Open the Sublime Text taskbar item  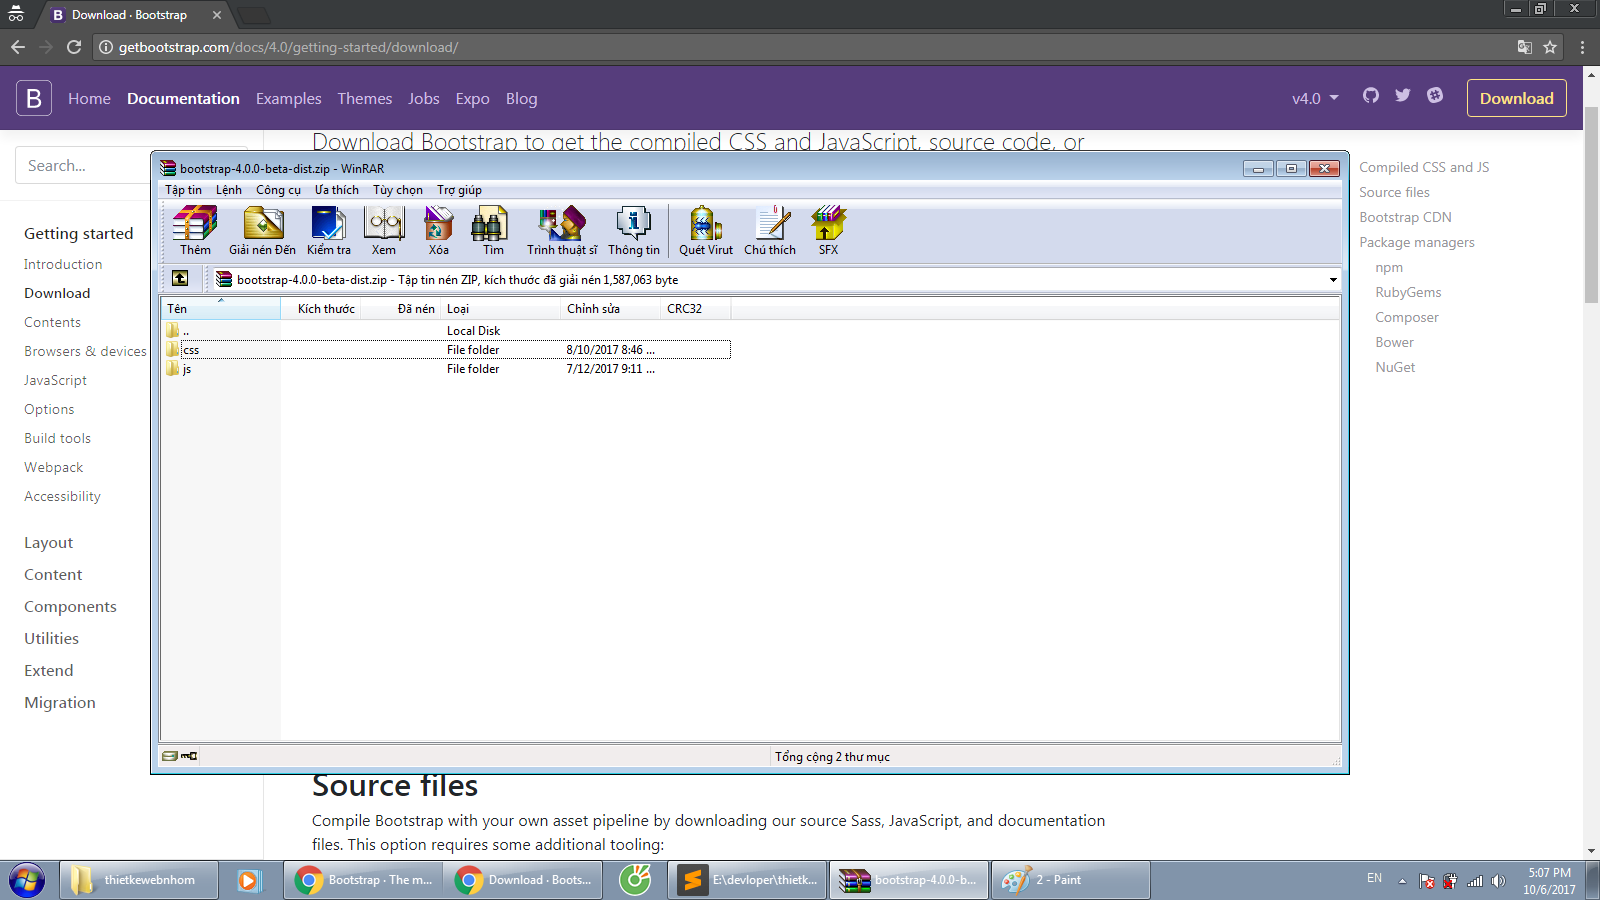[x=747, y=880]
